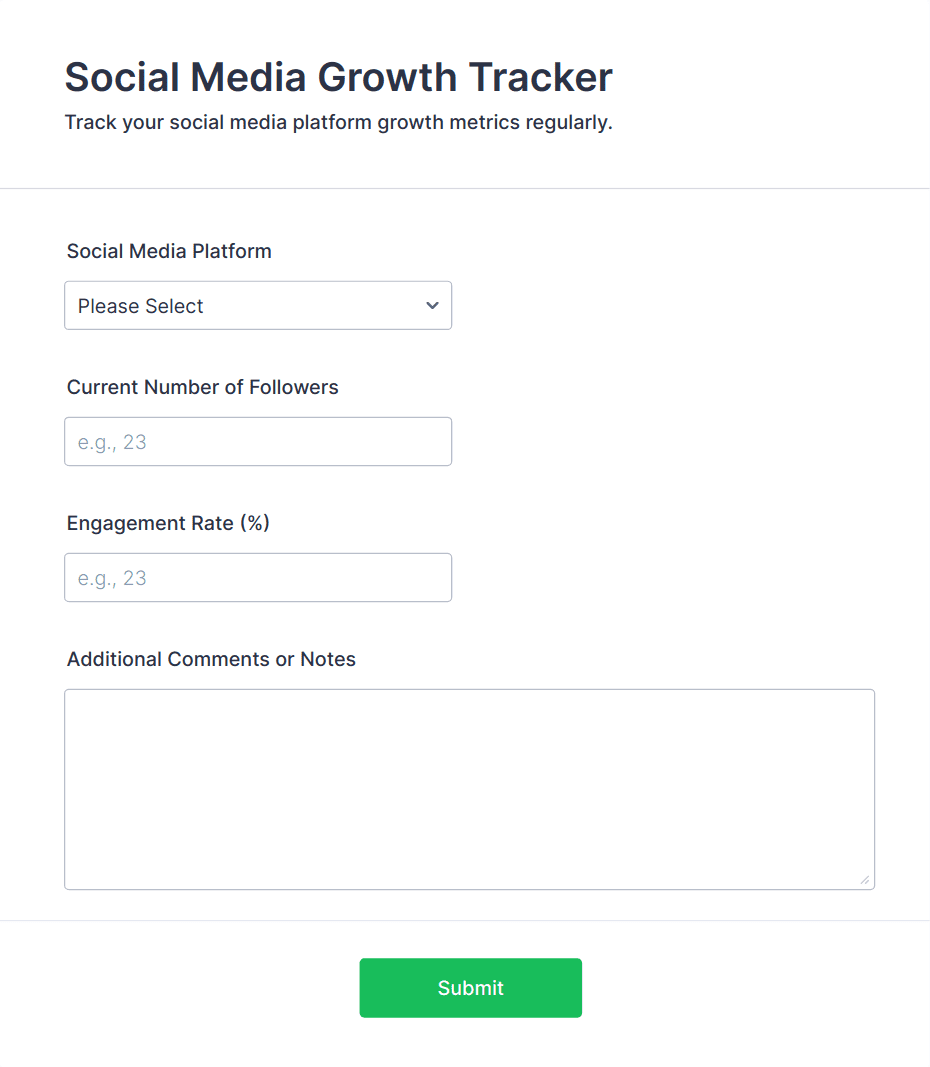The image size is (930, 1067).
Task: Click the "e.g., 23" placeholder under Followers
Action: point(112,442)
